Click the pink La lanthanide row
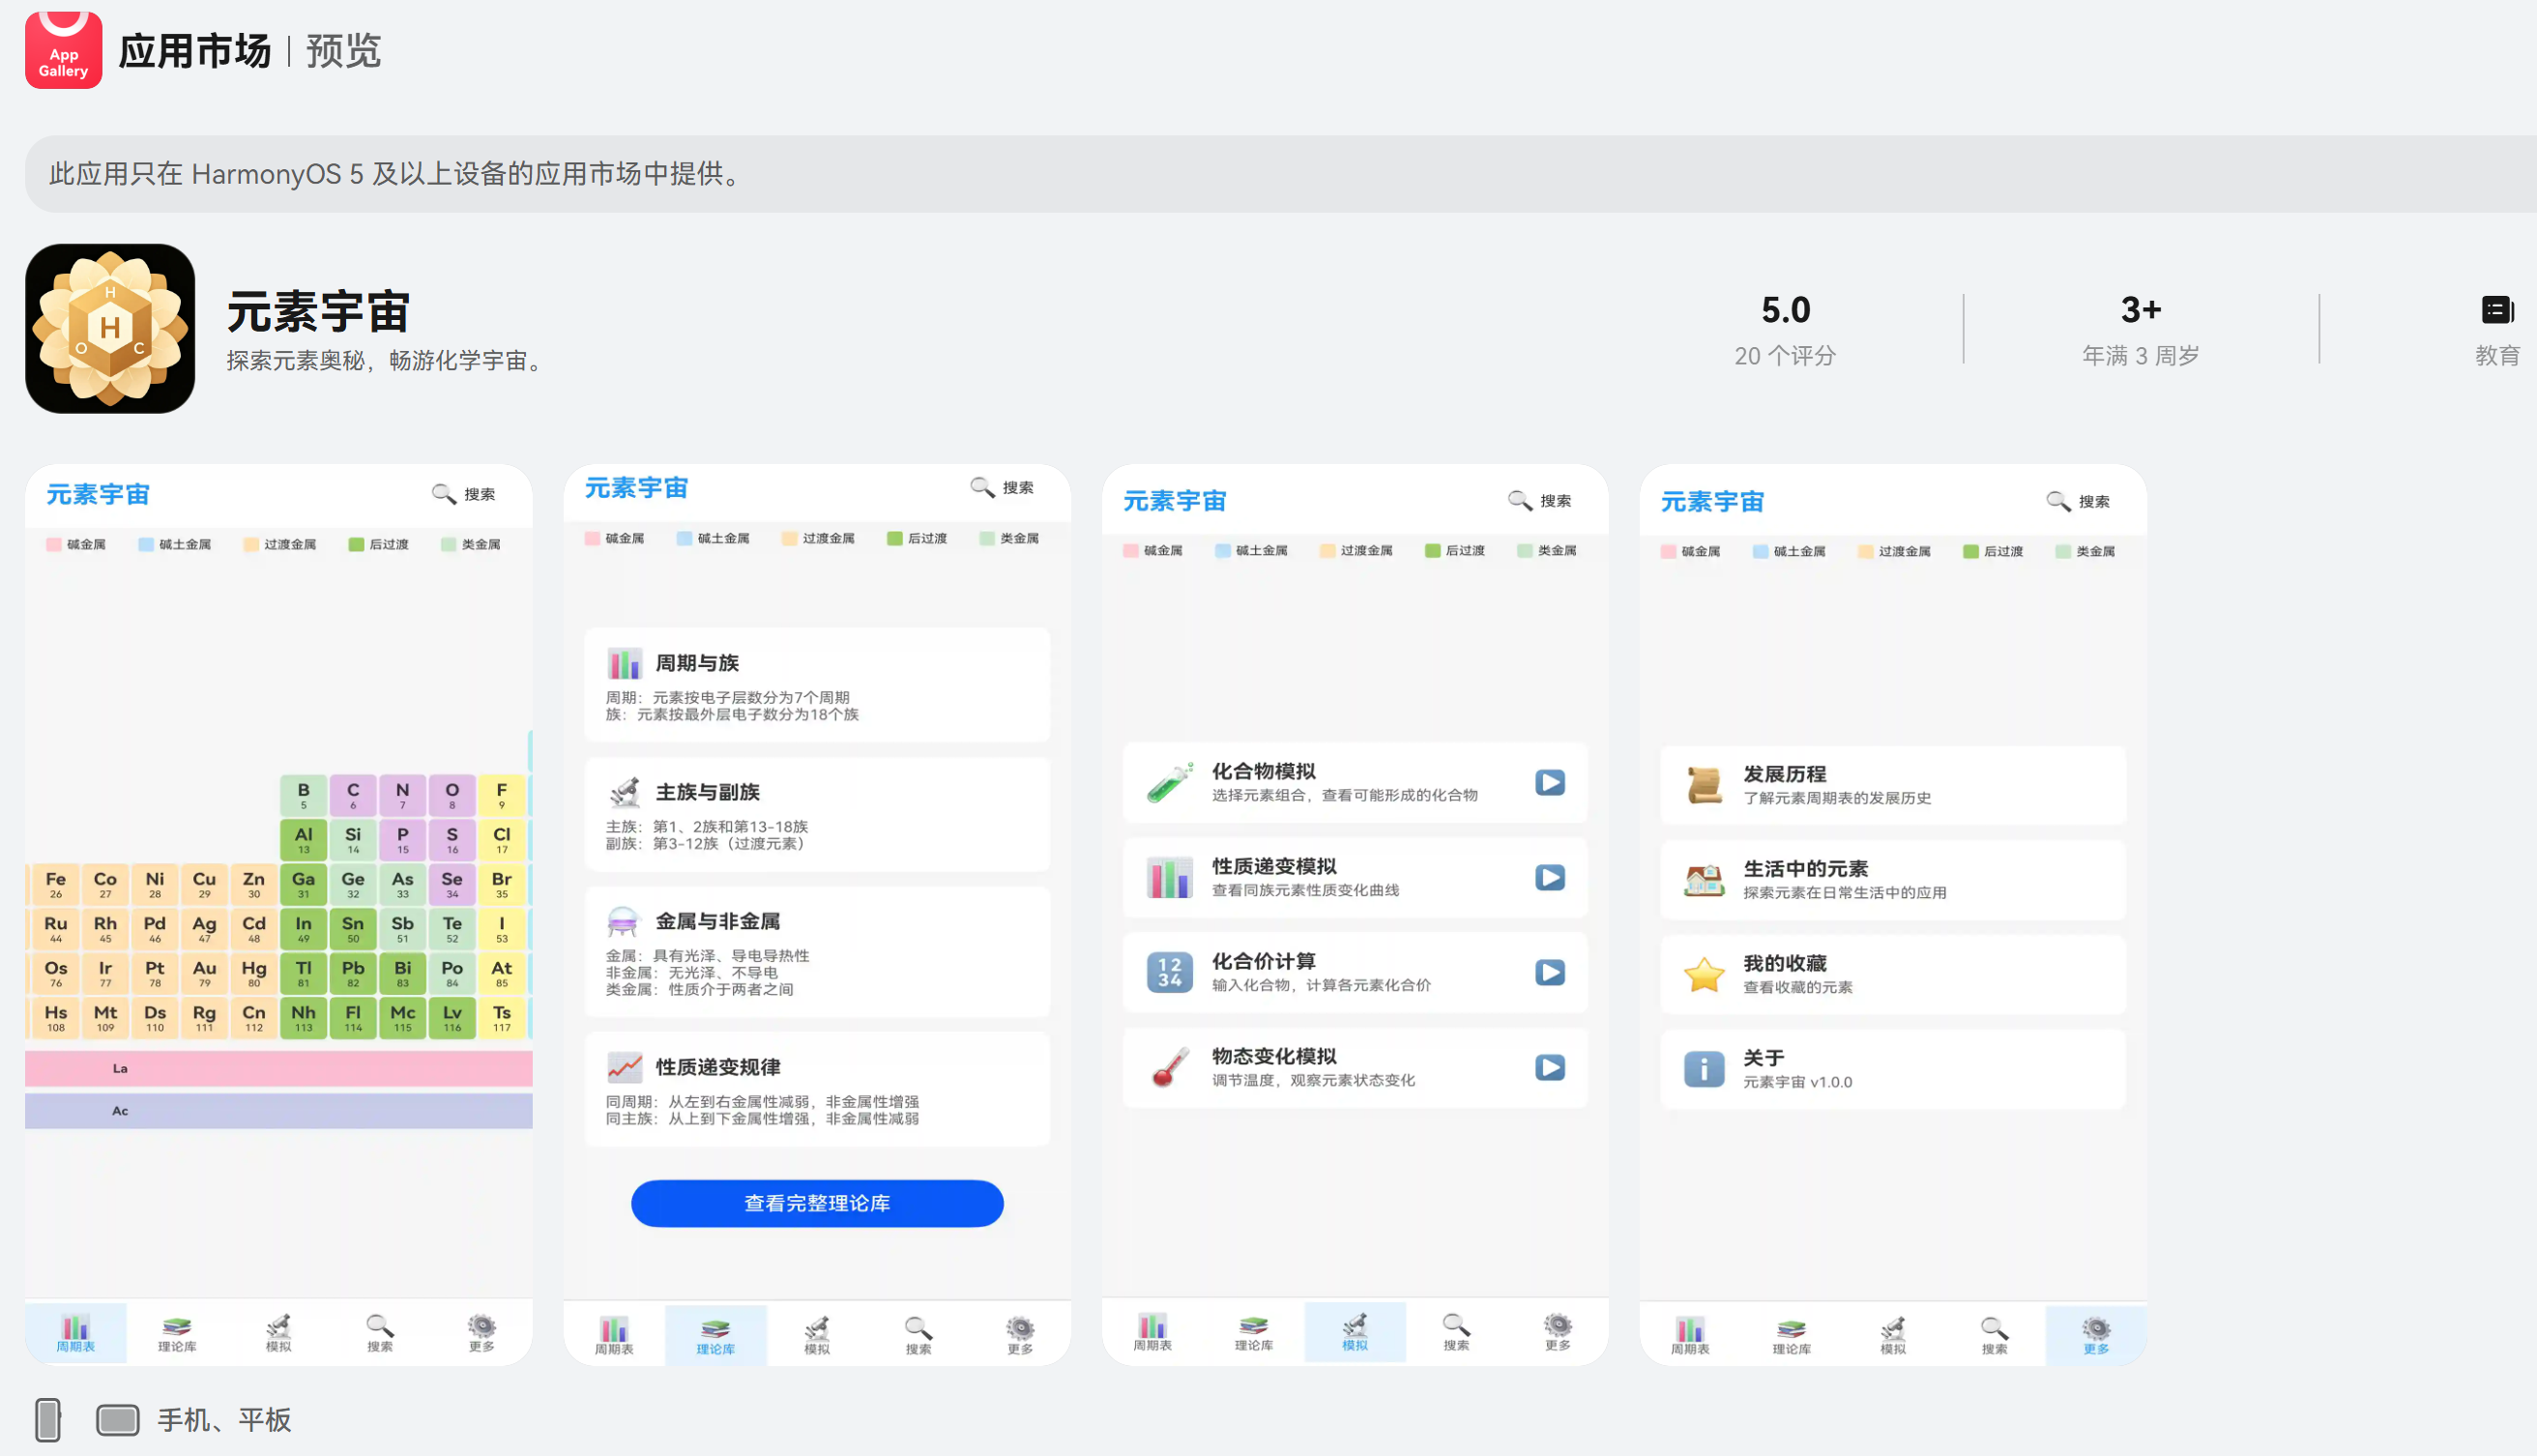Viewport: 2537px width, 1456px height. [279, 1068]
